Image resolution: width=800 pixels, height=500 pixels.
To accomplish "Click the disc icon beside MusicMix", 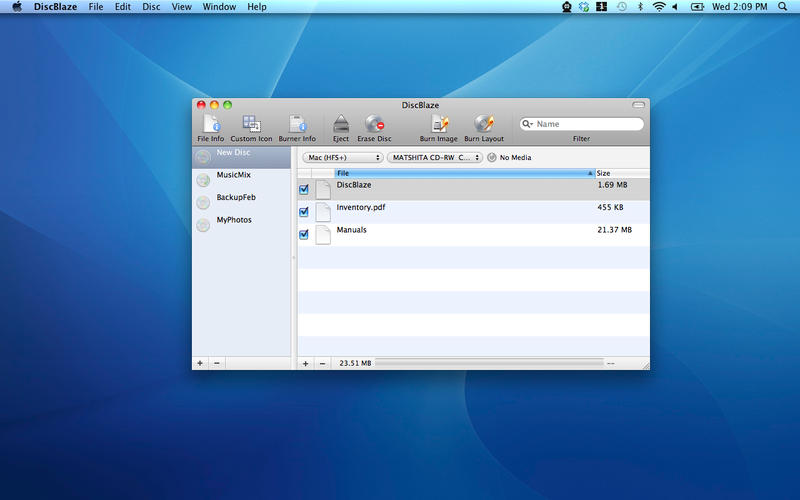I will tap(203, 180).
